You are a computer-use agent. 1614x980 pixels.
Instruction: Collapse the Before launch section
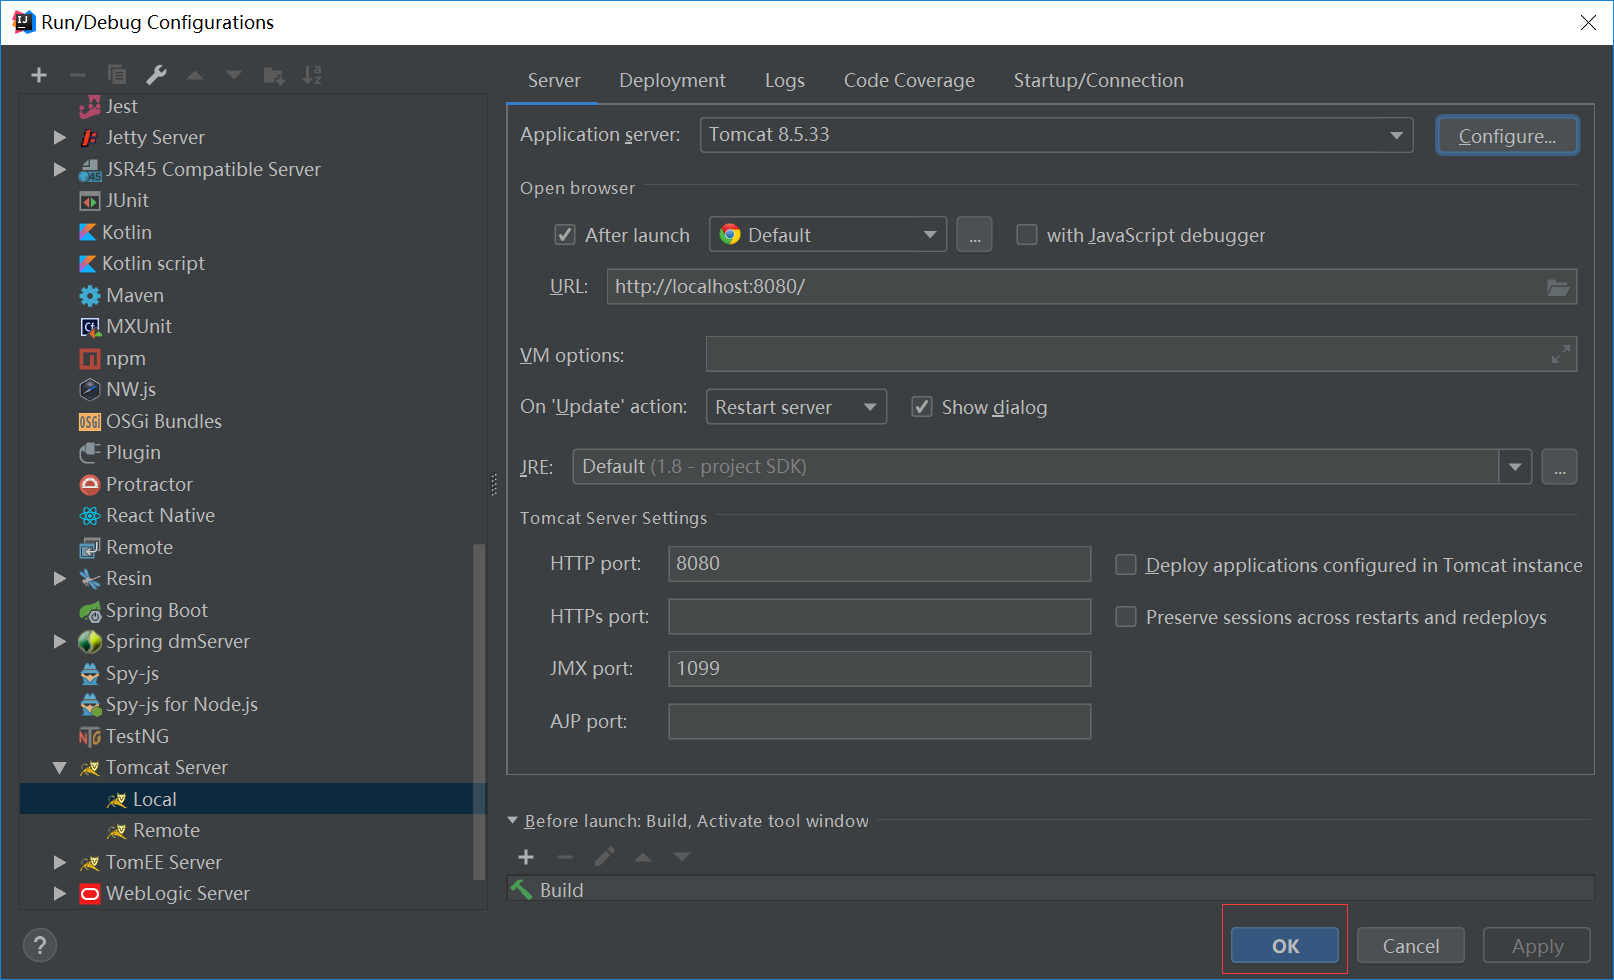tap(513, 821)
